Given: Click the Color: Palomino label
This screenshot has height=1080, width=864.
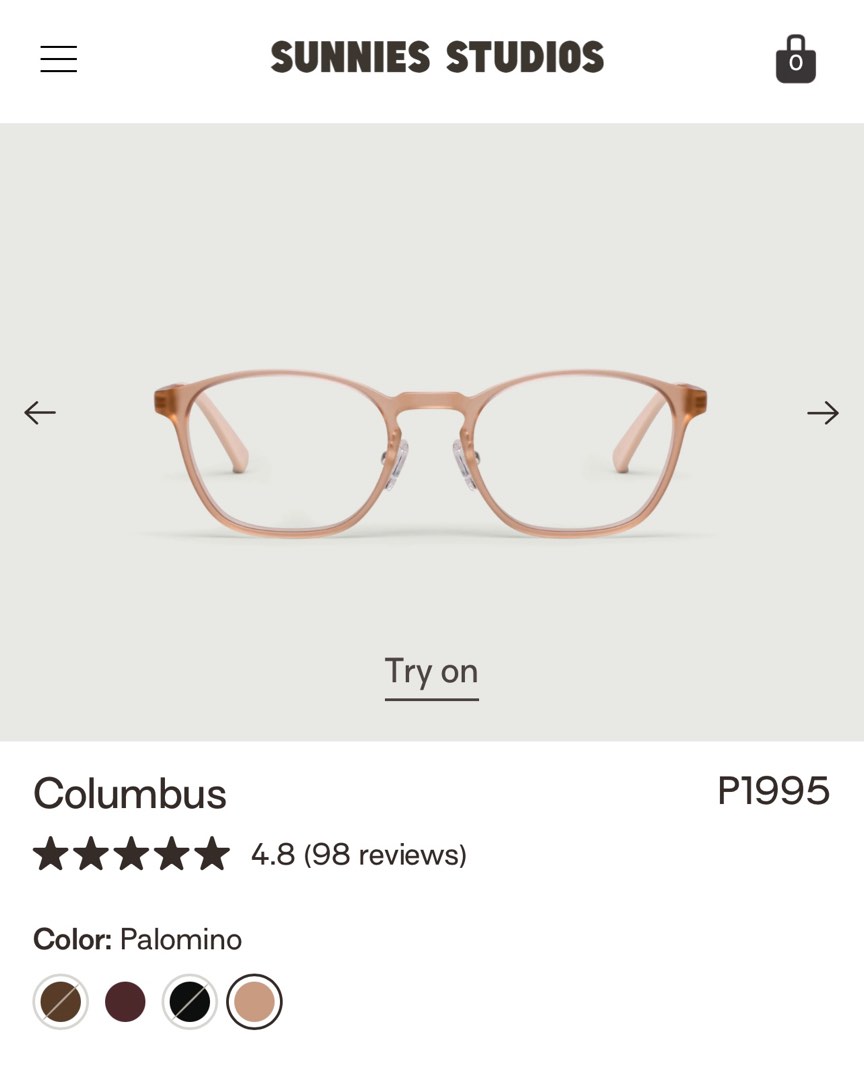Looking at the screenshot, I should coord(138,939).
